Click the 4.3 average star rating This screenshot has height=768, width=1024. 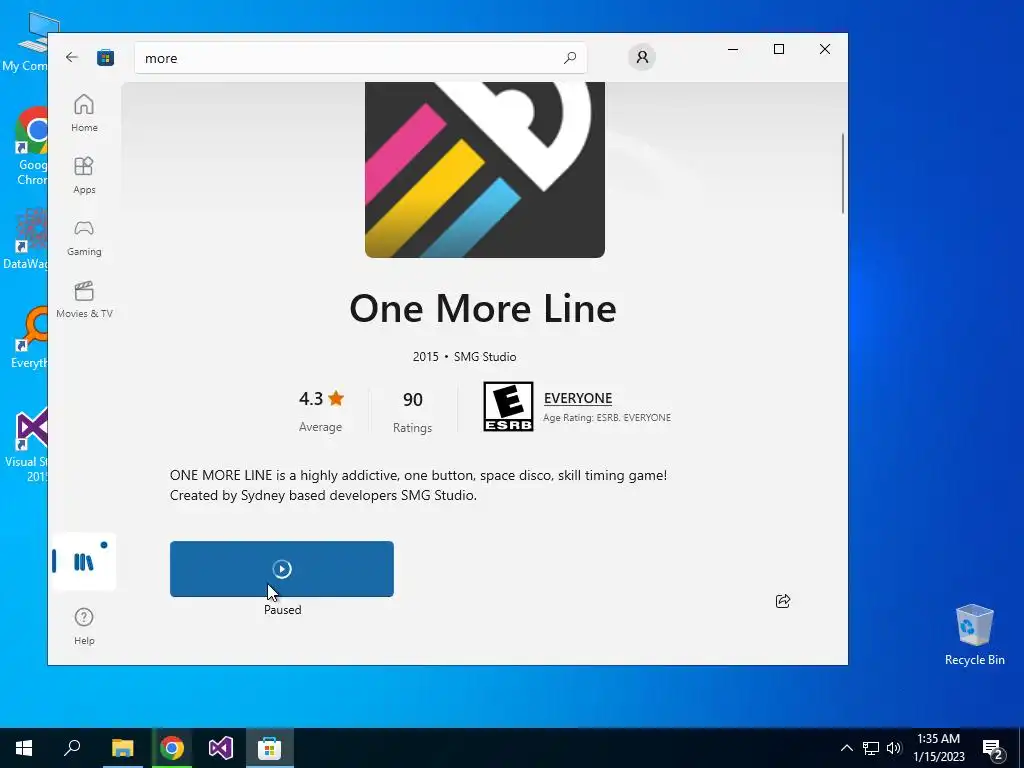[321, 411]
